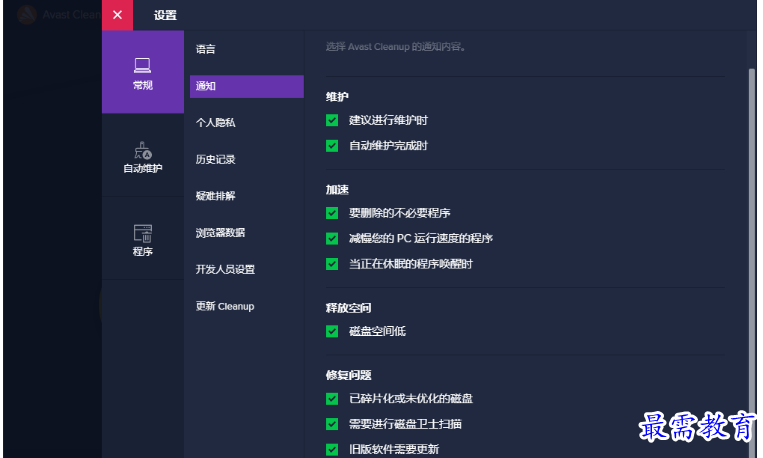Screen dimensions: 763x458
Task: Open the 开发人员设置 developer settings
Action: point(225,270)
